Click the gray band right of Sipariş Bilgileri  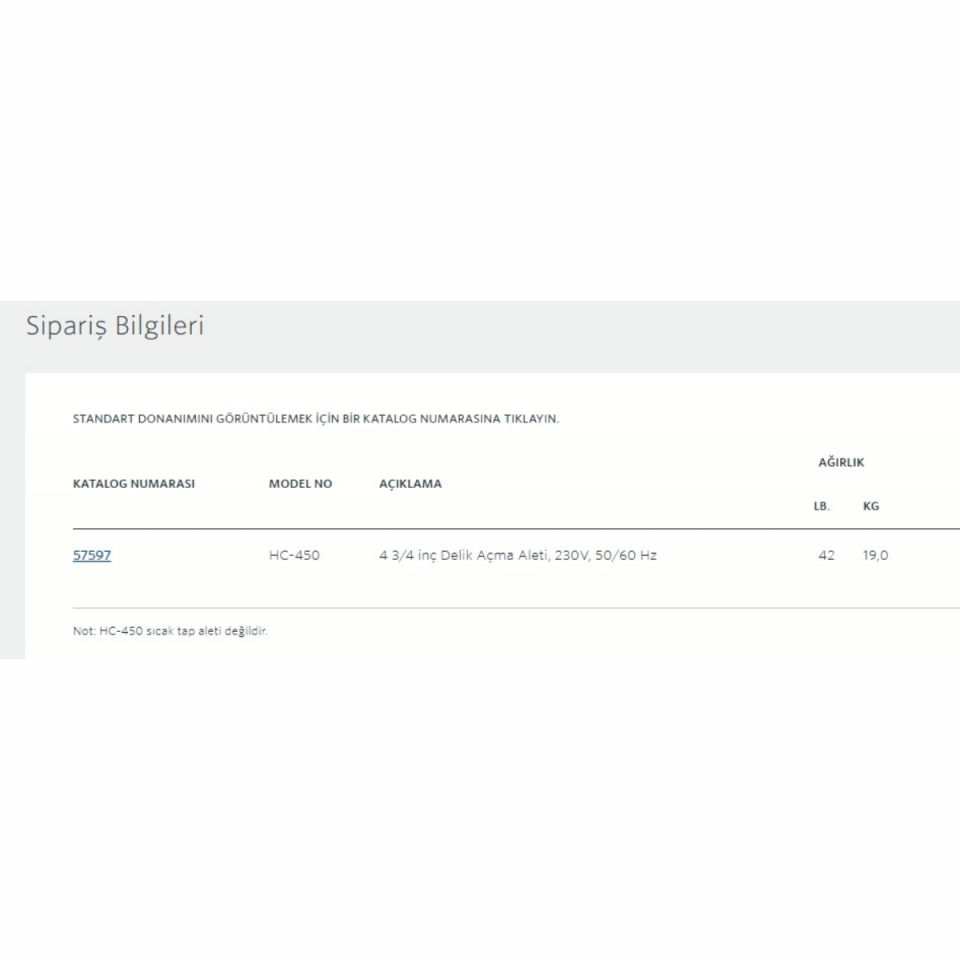[600, 336]
